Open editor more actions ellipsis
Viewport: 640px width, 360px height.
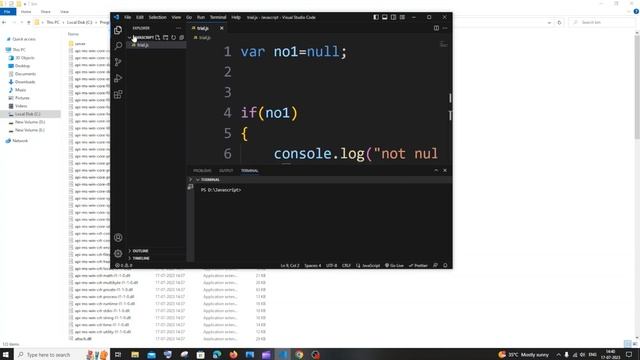tap(445, 28)
